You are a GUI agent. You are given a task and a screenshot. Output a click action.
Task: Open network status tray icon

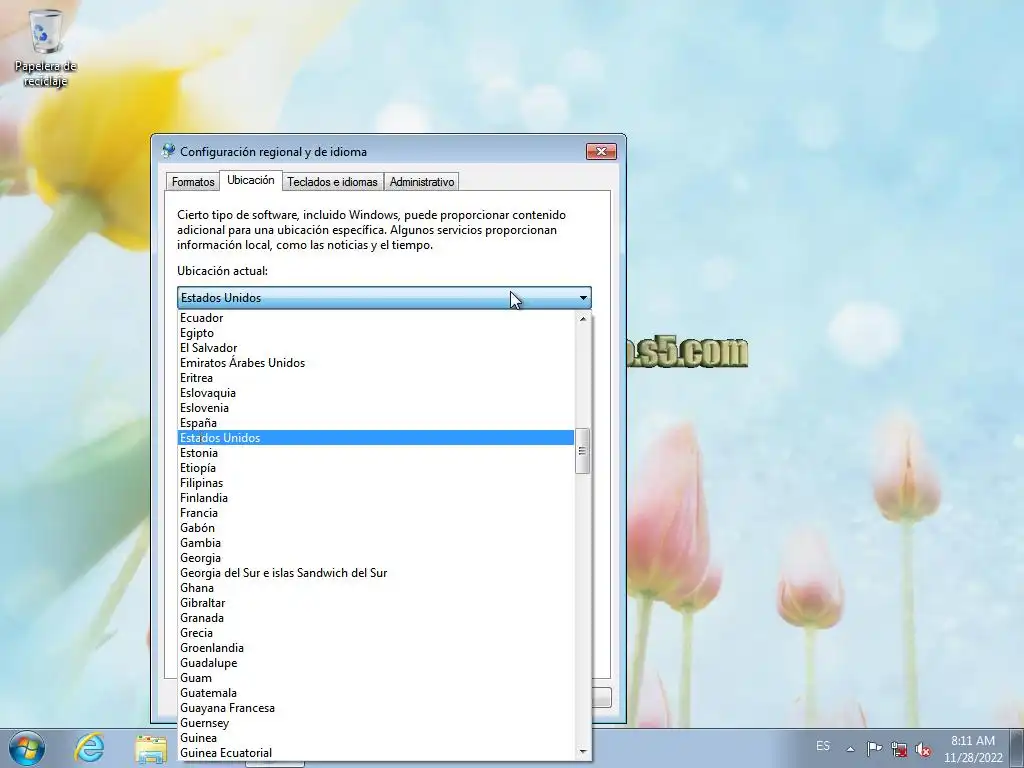(x=899, y=748)
